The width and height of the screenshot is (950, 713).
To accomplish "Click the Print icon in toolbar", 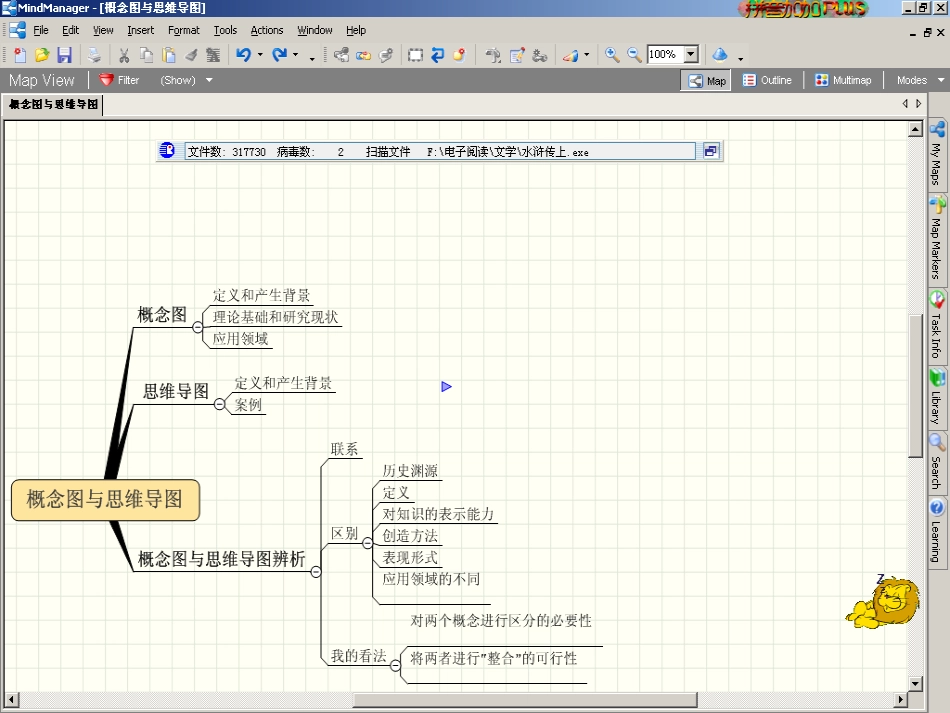I will (x=93, y=55).
